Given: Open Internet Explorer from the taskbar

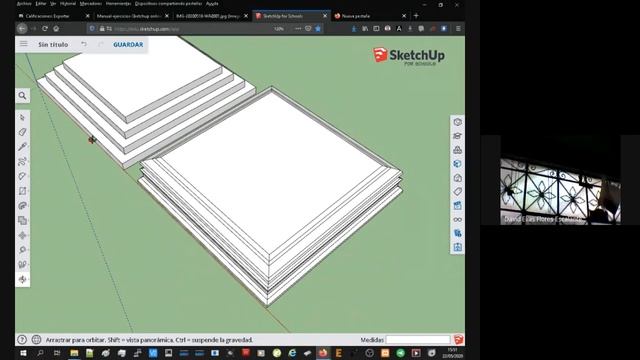Looking at the screenshot, I should pyautogui.click(x=292, y=353).
